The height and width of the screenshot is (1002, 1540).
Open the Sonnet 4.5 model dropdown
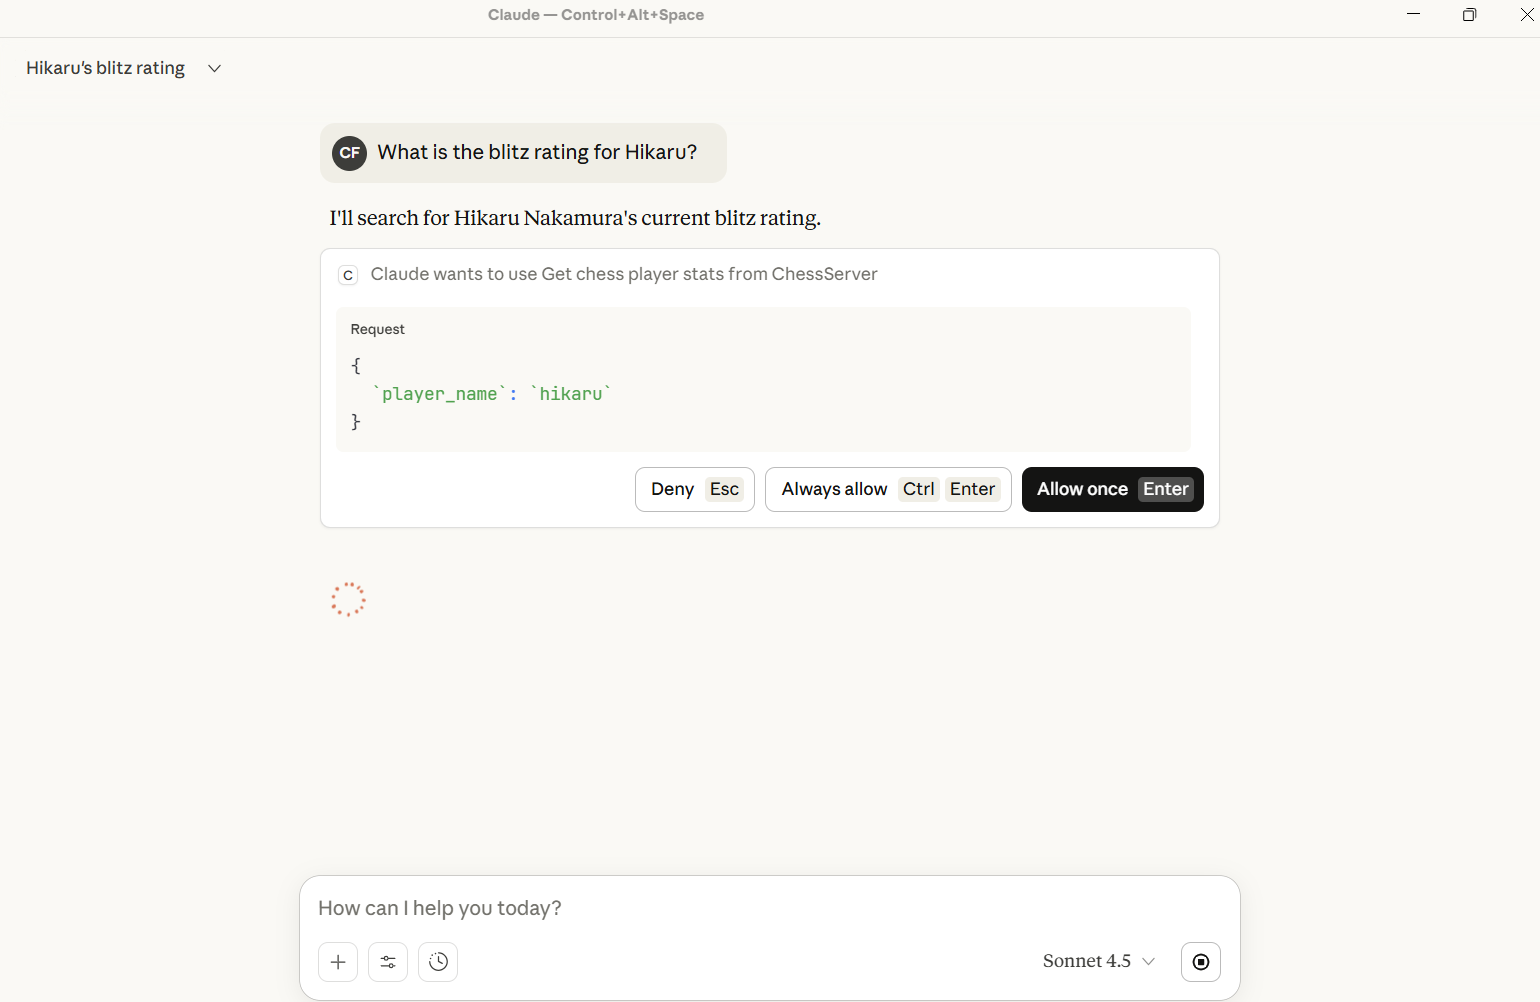pyautogui.click(x=1097, y=961)
